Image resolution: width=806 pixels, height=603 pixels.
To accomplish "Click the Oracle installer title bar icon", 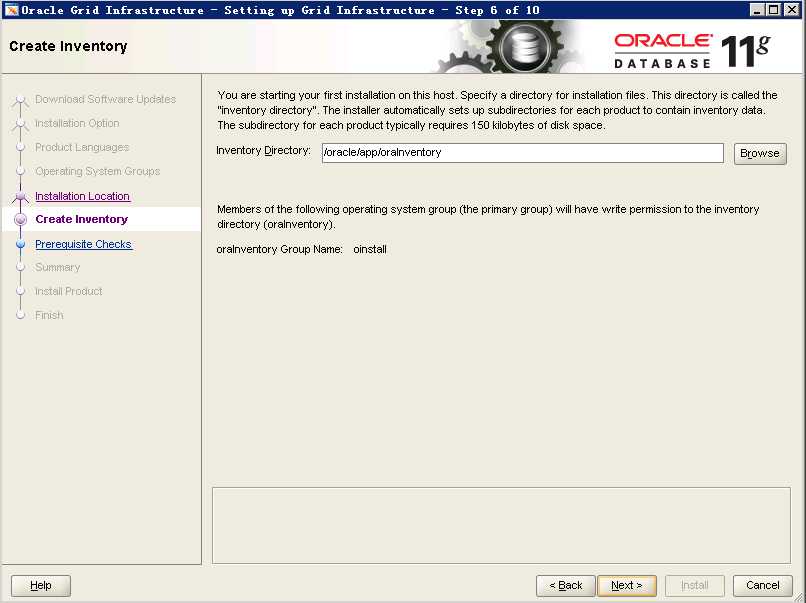I will tap(11, 10).
